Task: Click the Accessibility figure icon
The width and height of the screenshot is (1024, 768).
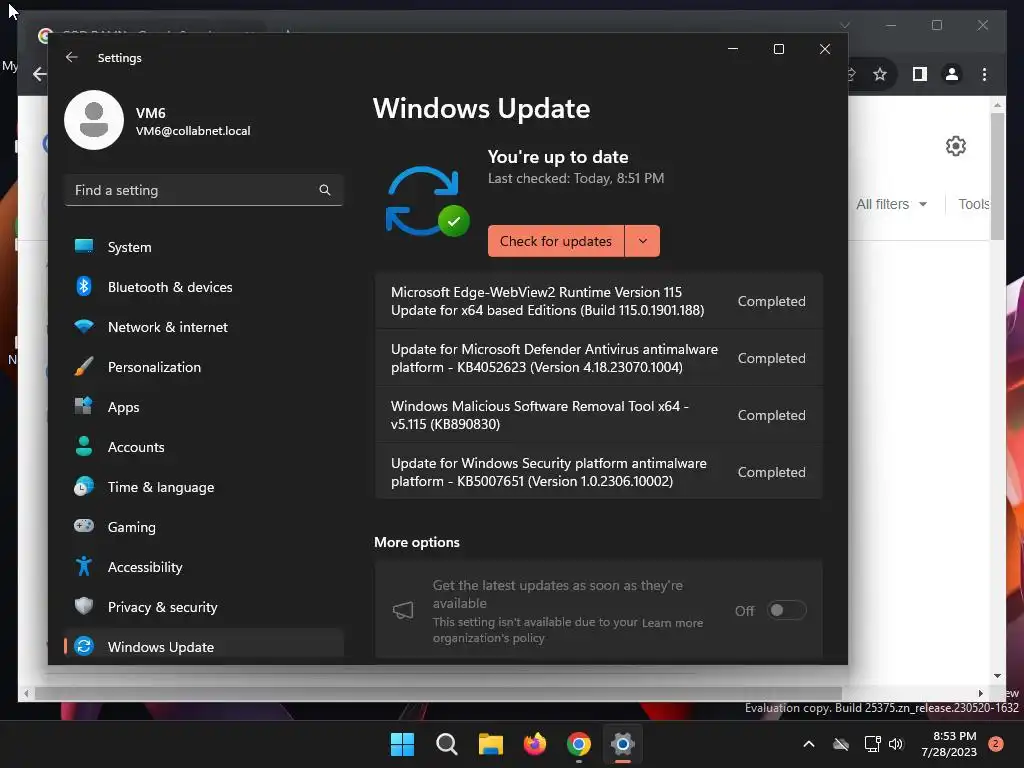Action: point(84,566)
